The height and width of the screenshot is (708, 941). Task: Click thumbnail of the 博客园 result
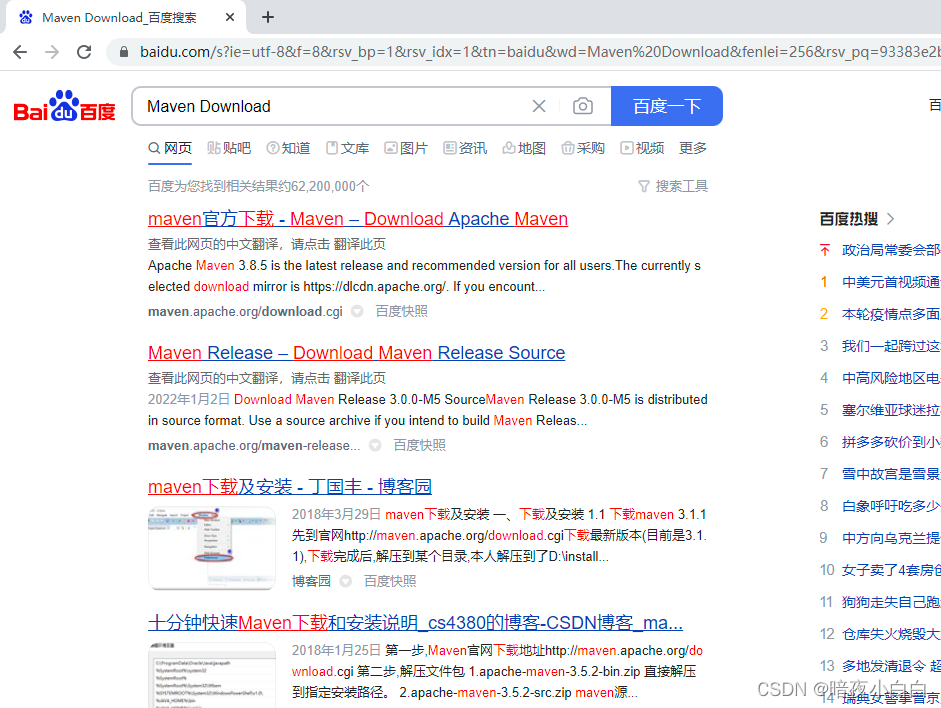pos(212,548)
